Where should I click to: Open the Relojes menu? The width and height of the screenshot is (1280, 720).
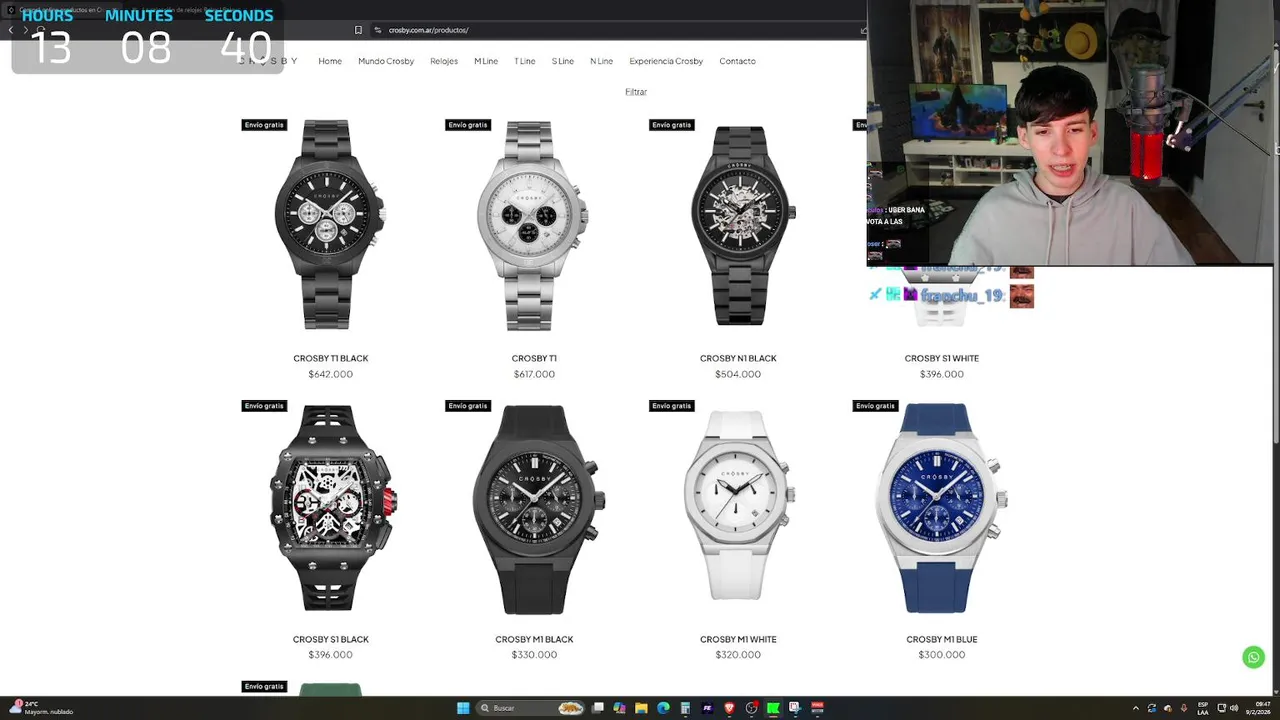pos(444,61)
